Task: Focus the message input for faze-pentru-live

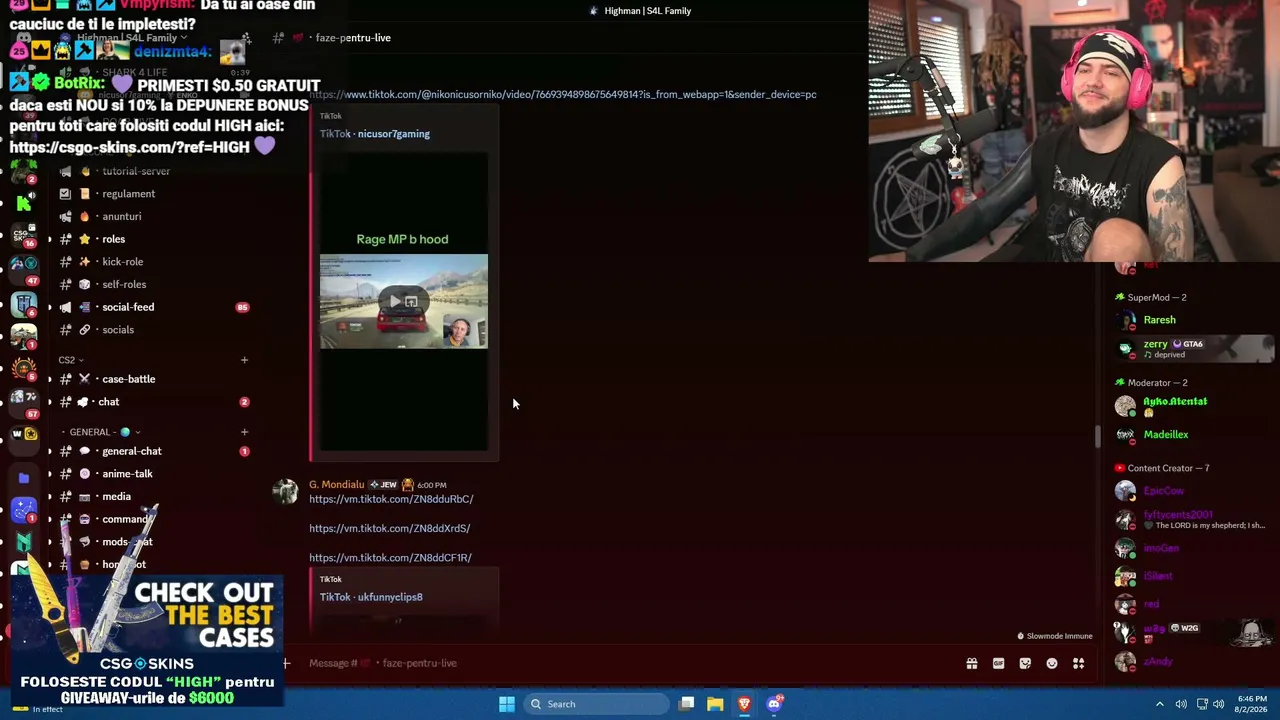Action: tap(630, 663)
